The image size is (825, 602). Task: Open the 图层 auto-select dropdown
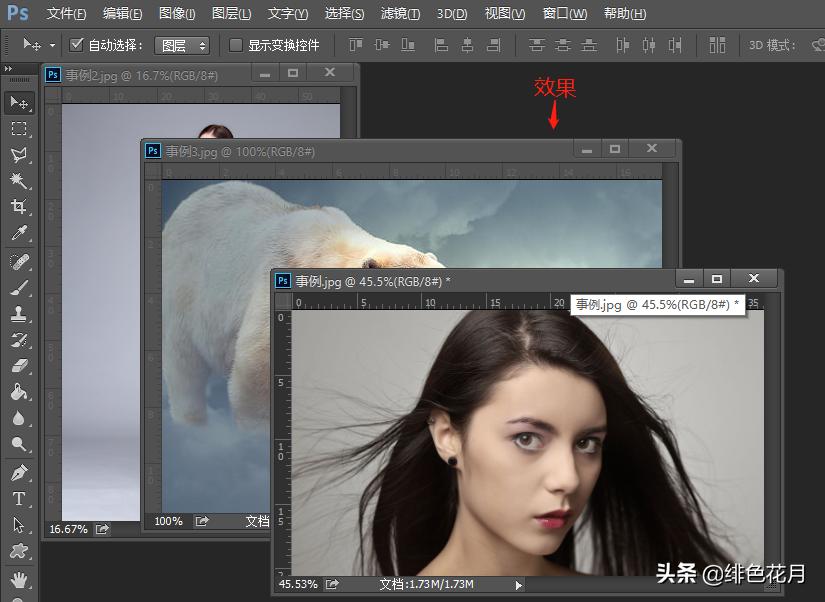[184, 45]
